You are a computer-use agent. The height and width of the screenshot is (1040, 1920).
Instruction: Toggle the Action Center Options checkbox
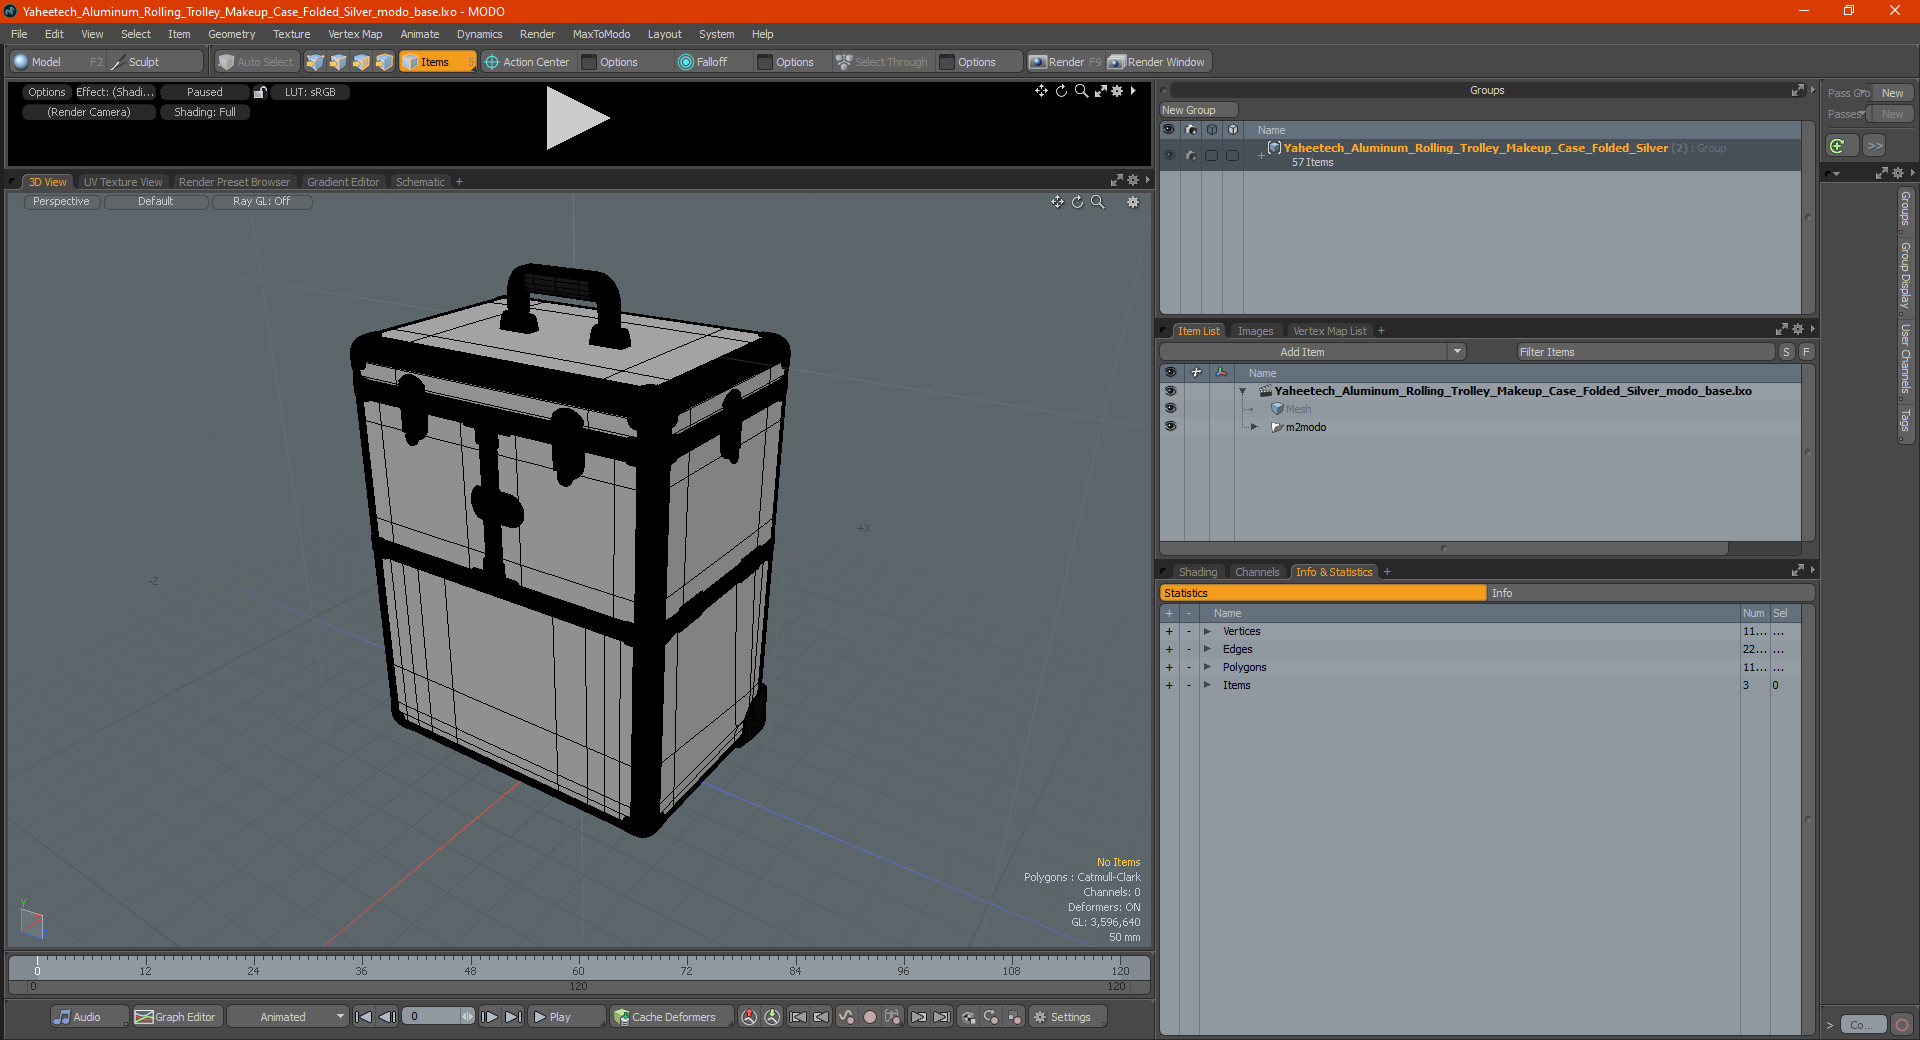coord(589,62)
